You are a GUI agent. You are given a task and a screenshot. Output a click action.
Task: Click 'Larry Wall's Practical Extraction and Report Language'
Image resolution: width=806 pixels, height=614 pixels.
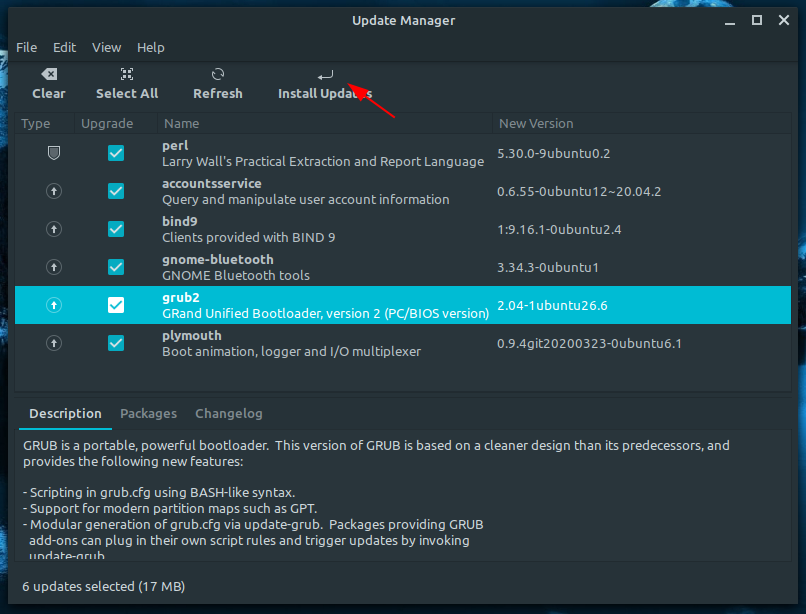point(323,161)
